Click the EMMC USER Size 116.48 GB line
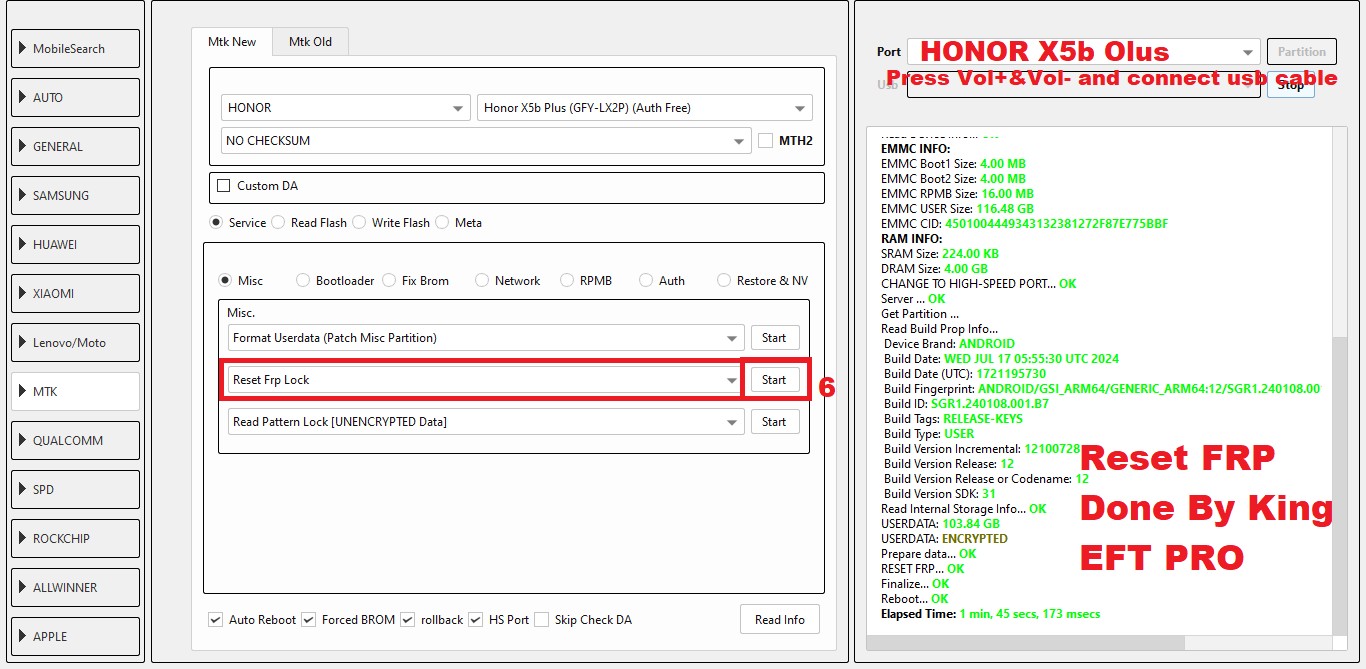Image resolution: width=1366 pixels, height=669 pixels. point(957,209)
